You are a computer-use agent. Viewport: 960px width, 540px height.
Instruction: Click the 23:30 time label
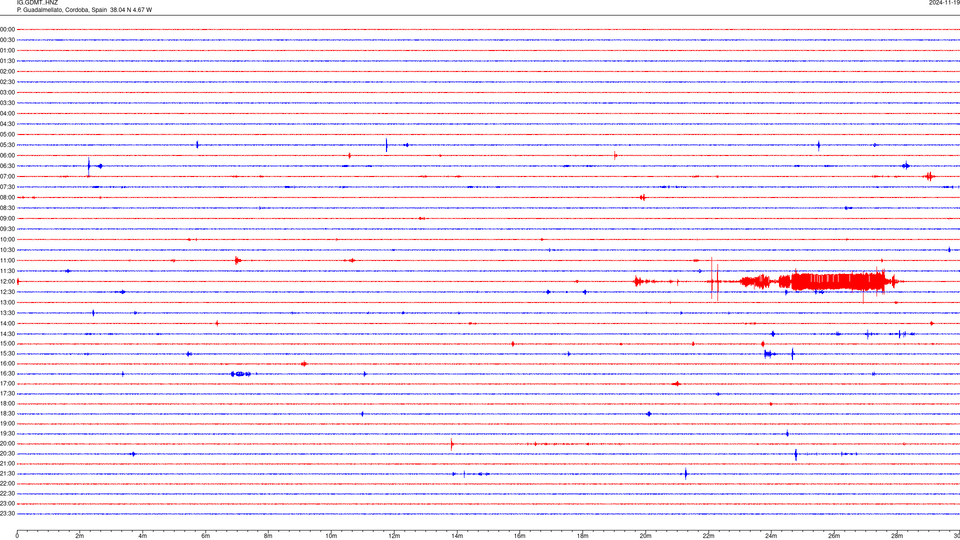click(x=7, y=514)
